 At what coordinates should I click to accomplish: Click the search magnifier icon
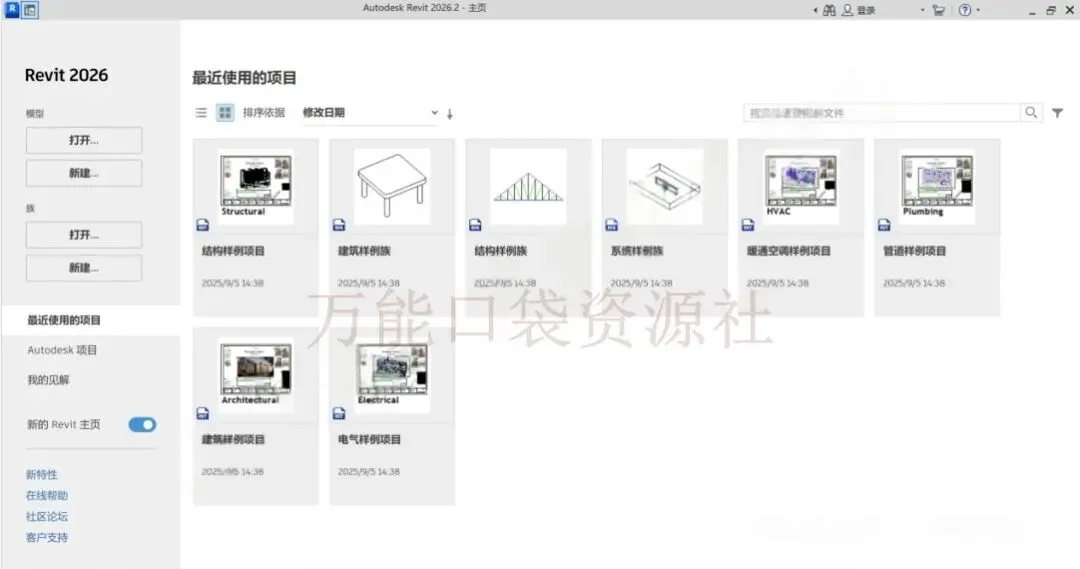(x=1031, y=112)
